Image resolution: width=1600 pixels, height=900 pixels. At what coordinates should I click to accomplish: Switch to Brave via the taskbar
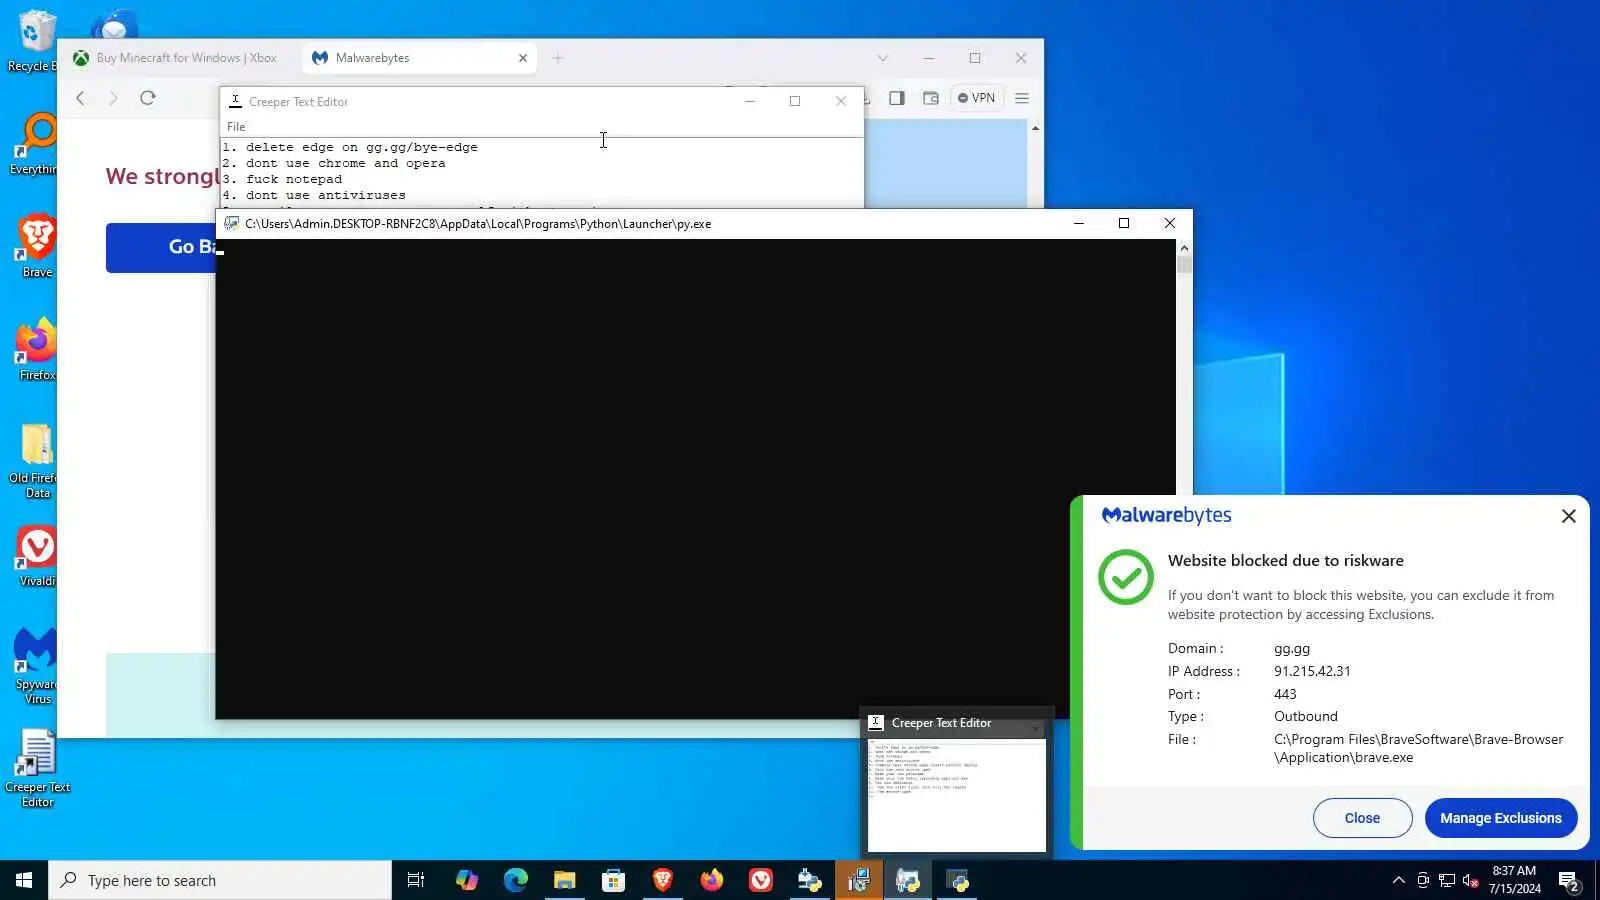click(662, 880)
